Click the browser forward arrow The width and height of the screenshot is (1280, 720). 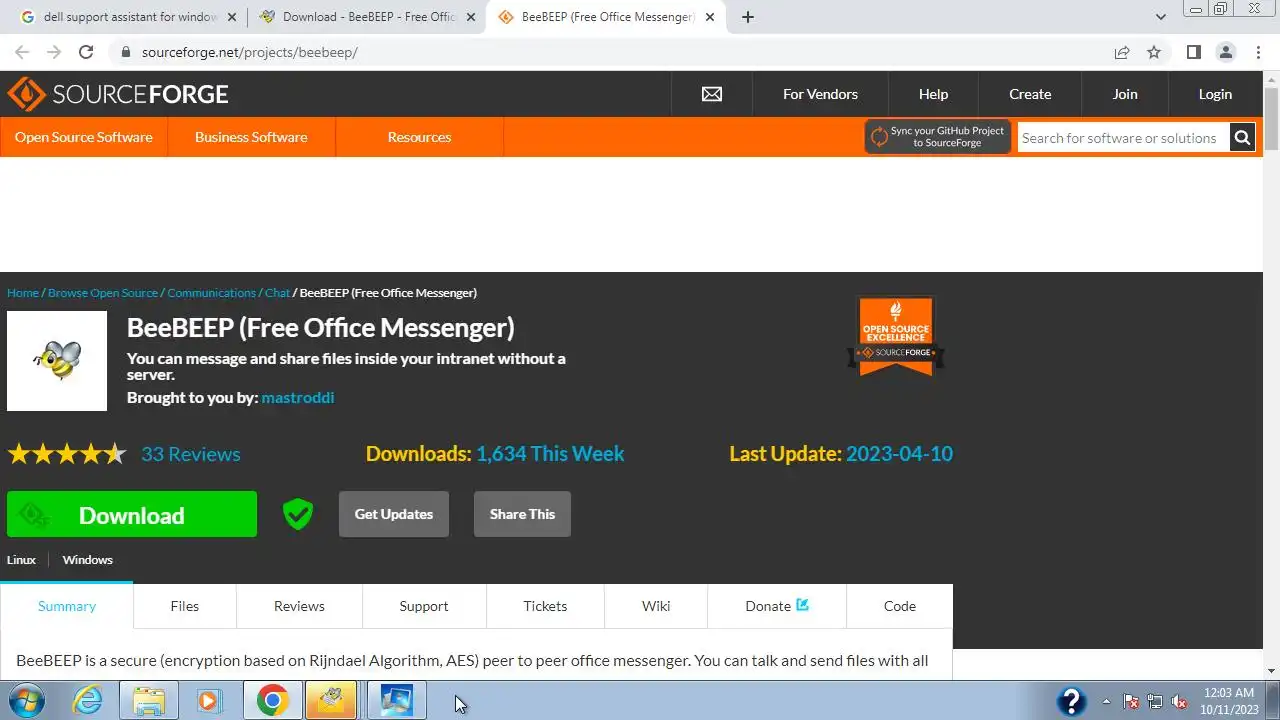click(x=54, y=52)
